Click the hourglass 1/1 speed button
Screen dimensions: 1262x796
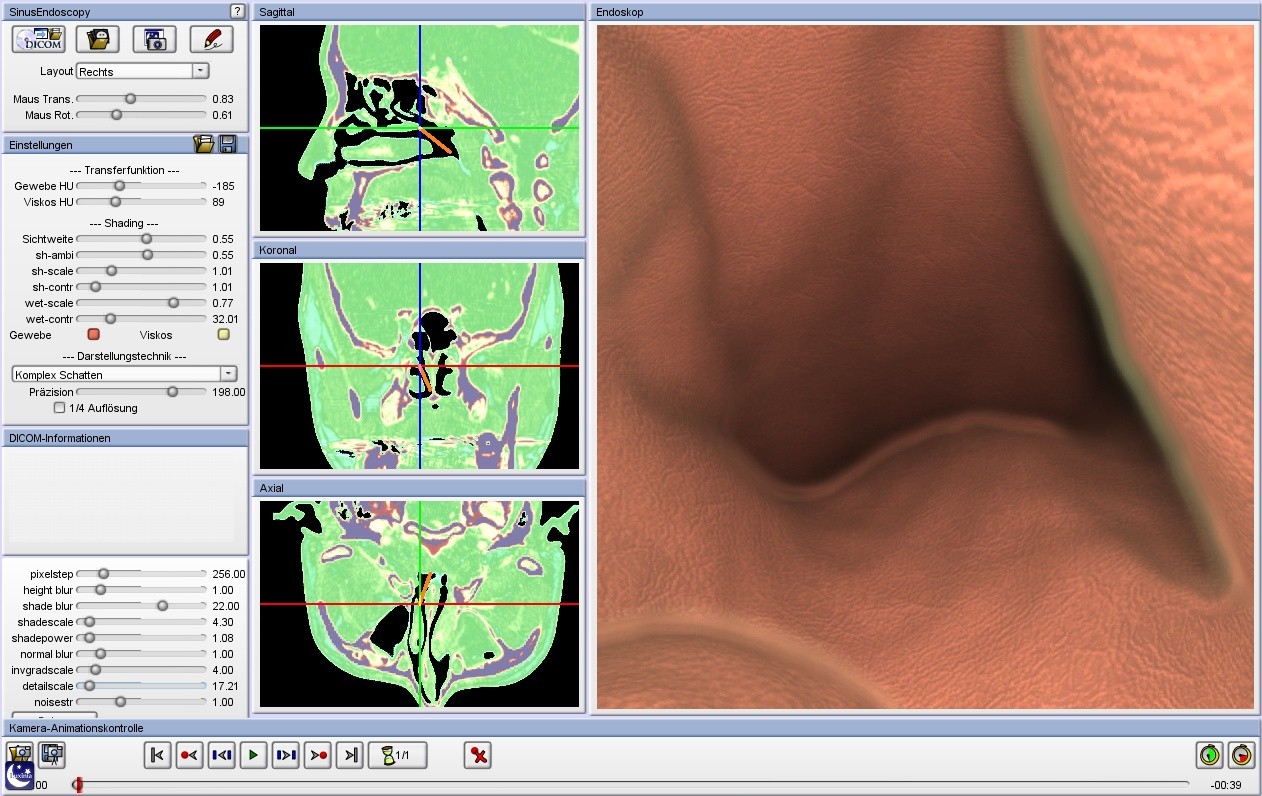pos(398,755)
